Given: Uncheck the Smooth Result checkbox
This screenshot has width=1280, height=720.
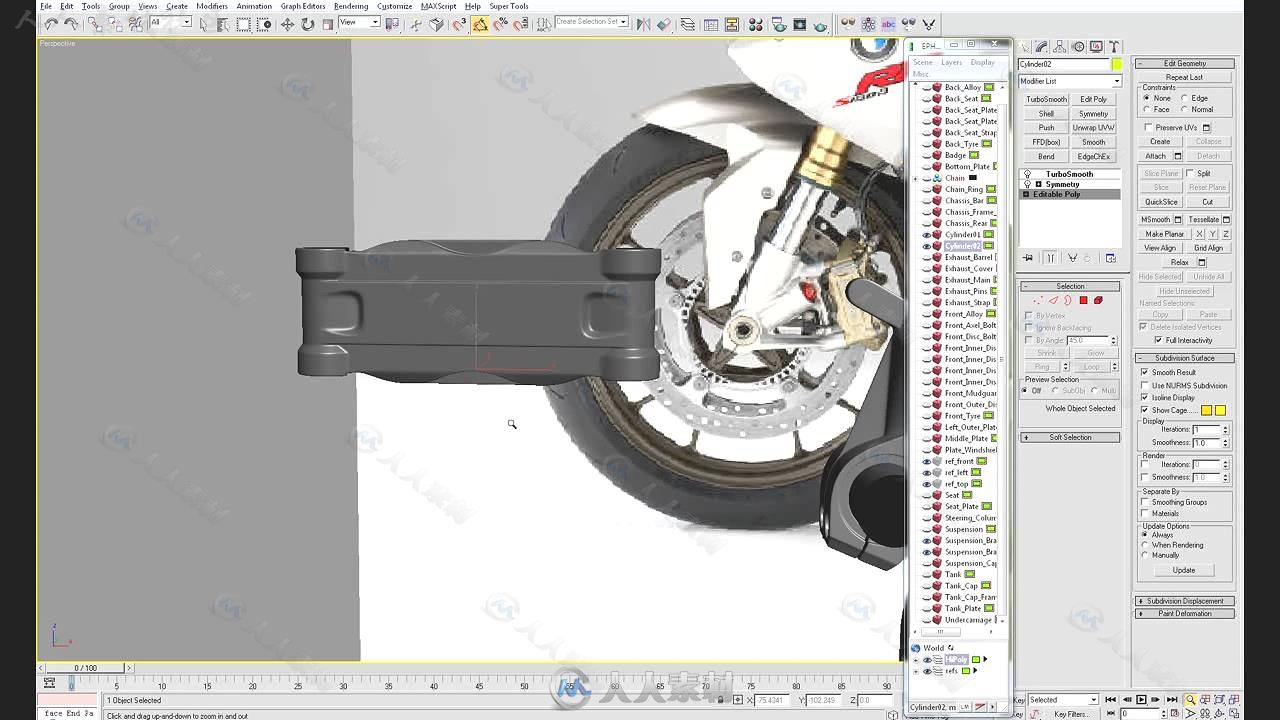Looking at the screenshot, I should [1145, 372].
